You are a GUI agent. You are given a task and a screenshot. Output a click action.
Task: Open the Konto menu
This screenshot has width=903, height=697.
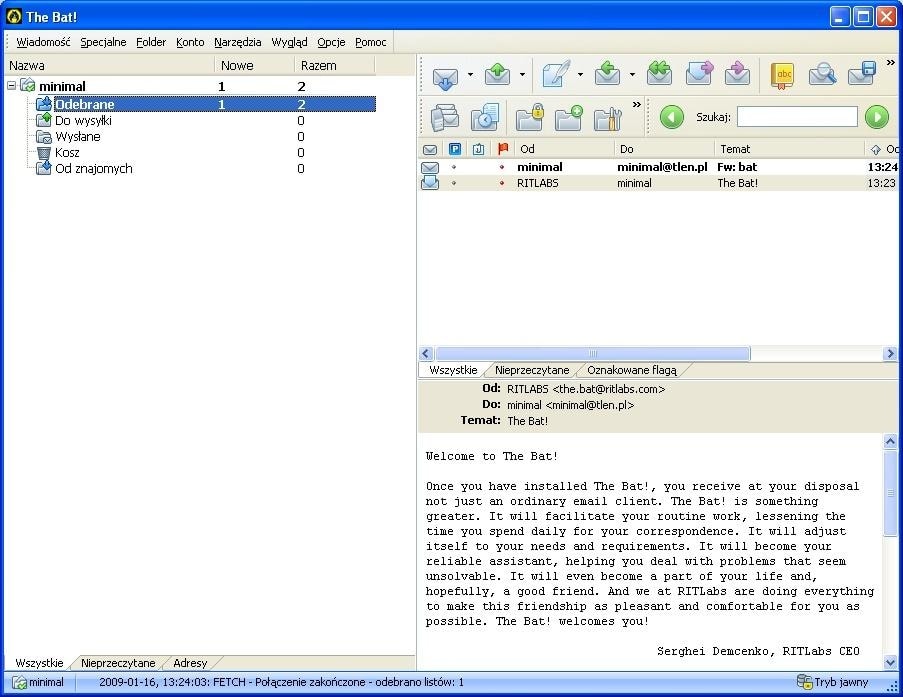pos(190,42)
